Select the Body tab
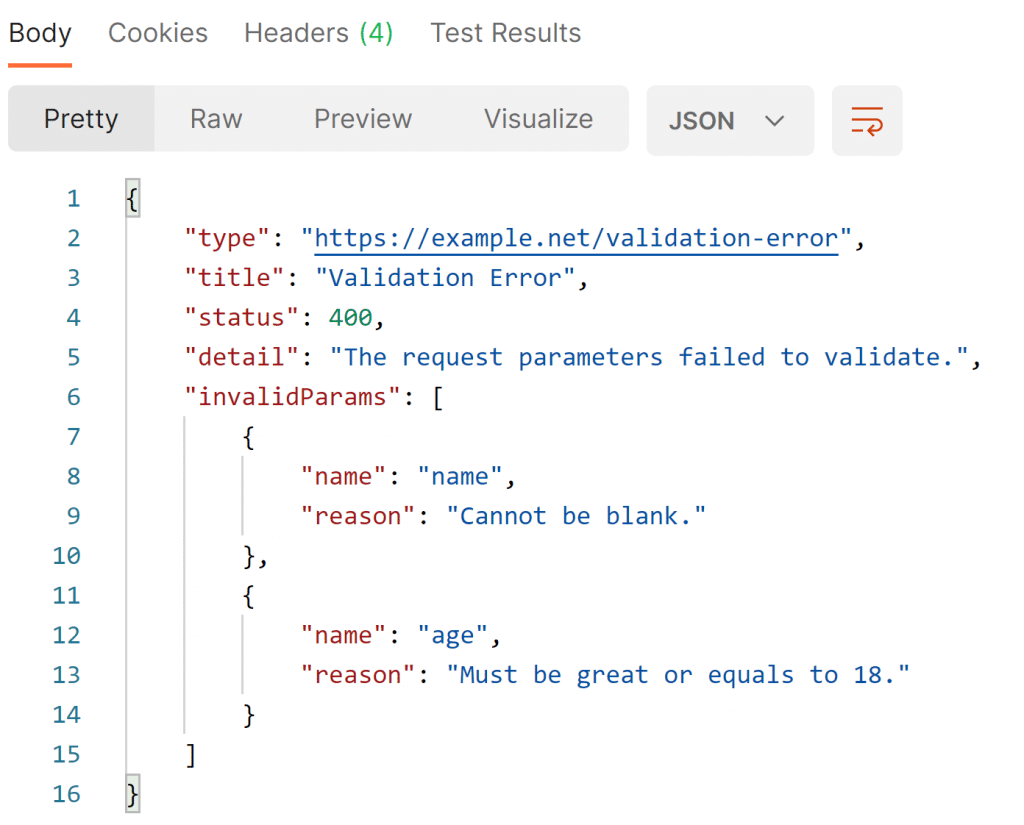1024x825 pixels. 39,33
